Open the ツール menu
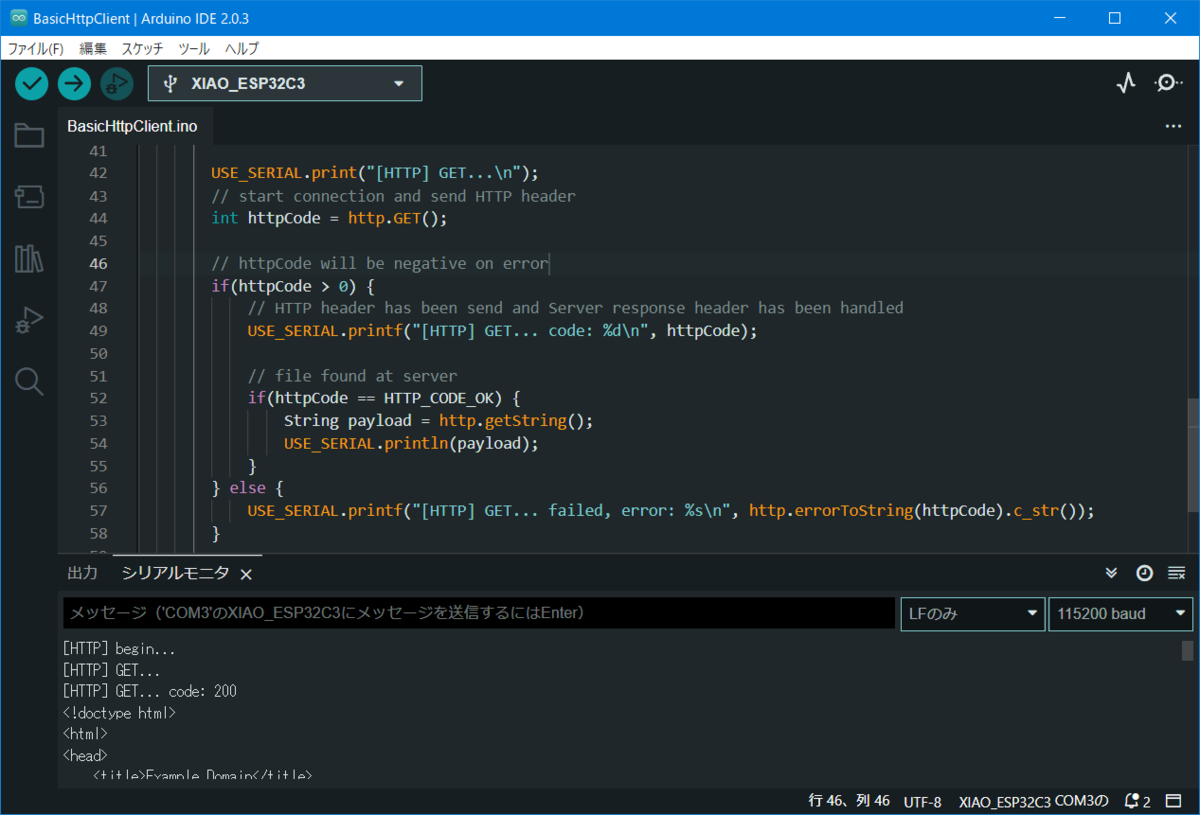Screen dimensions: 1200x815 pos(194,48)
